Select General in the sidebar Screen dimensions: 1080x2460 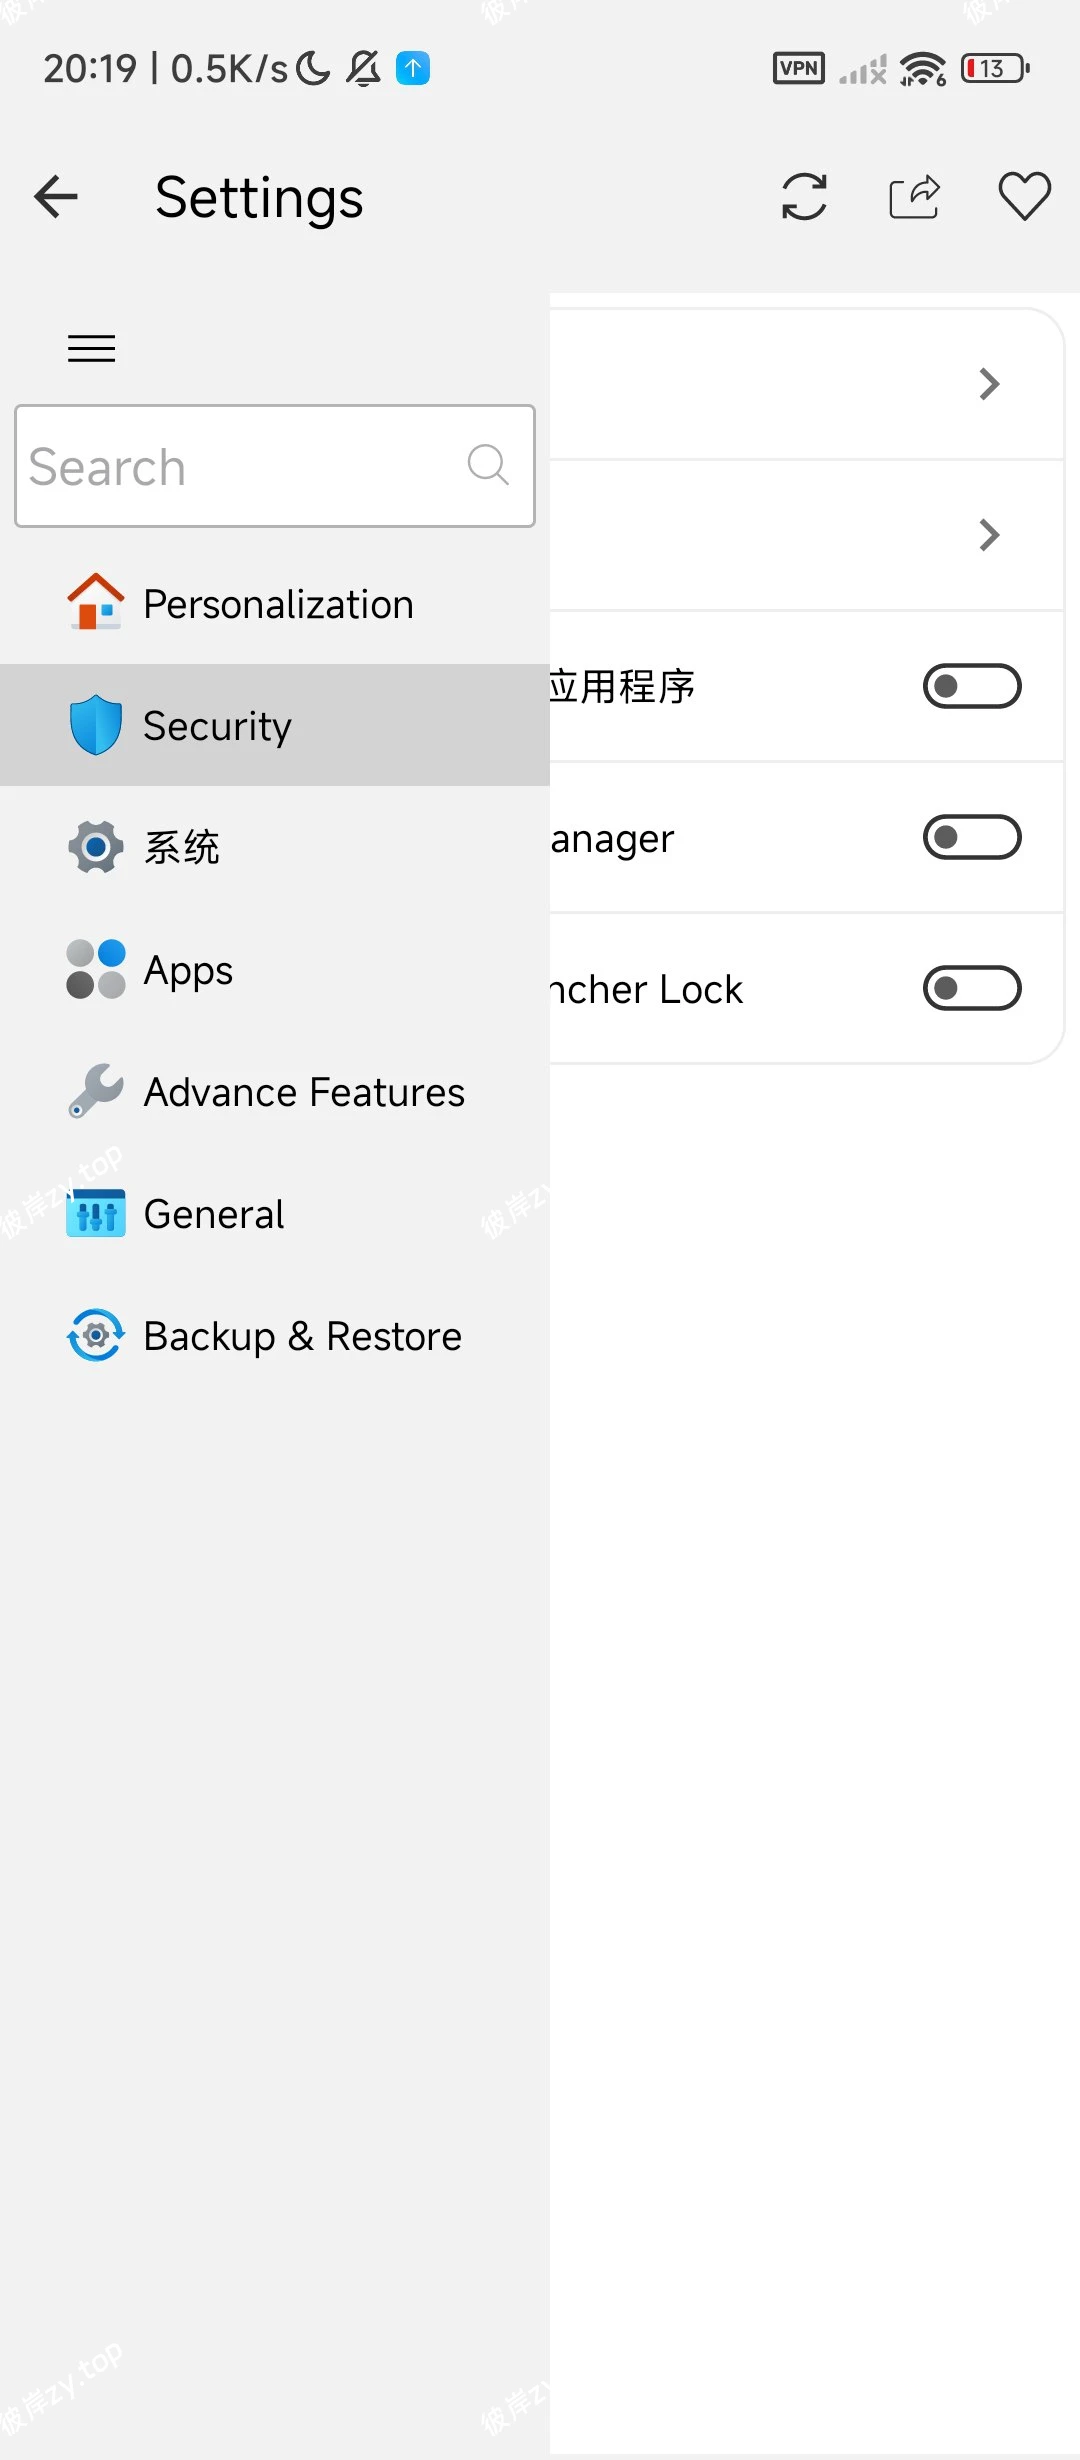[213, 1213]
